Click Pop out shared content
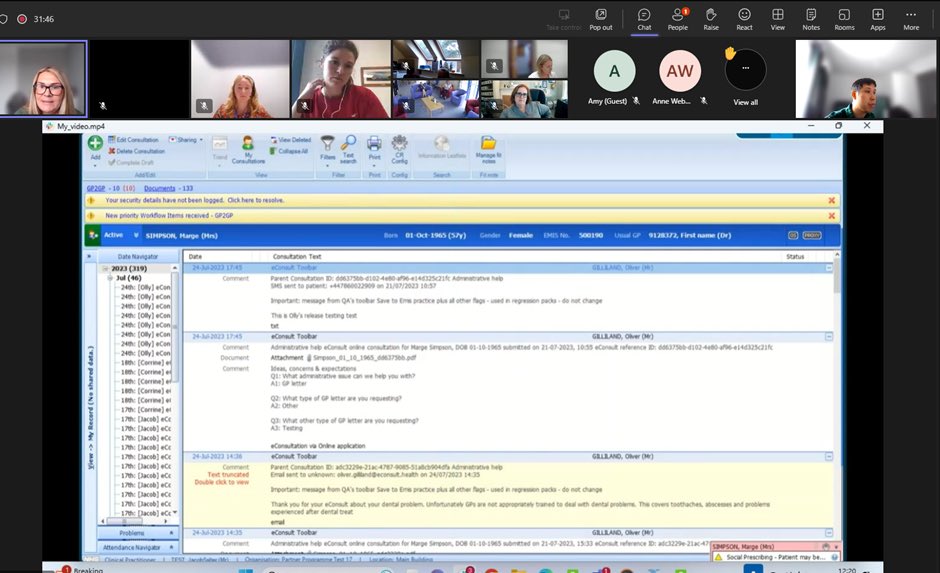The width and height of the screenshot is (940, 573). click(601, 19)
